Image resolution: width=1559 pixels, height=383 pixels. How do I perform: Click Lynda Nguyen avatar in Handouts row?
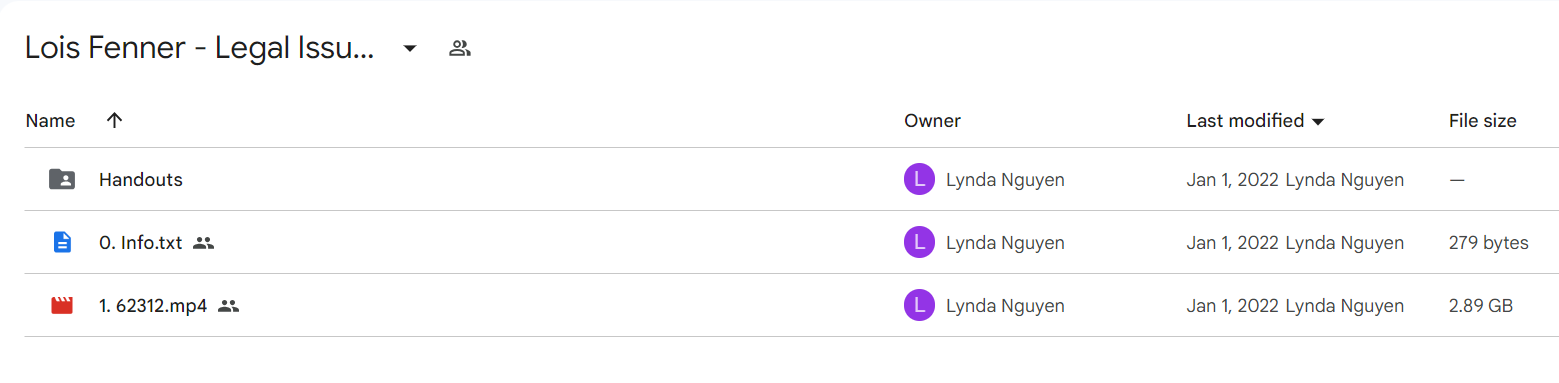pyautogui.click(x=919, y=180)
